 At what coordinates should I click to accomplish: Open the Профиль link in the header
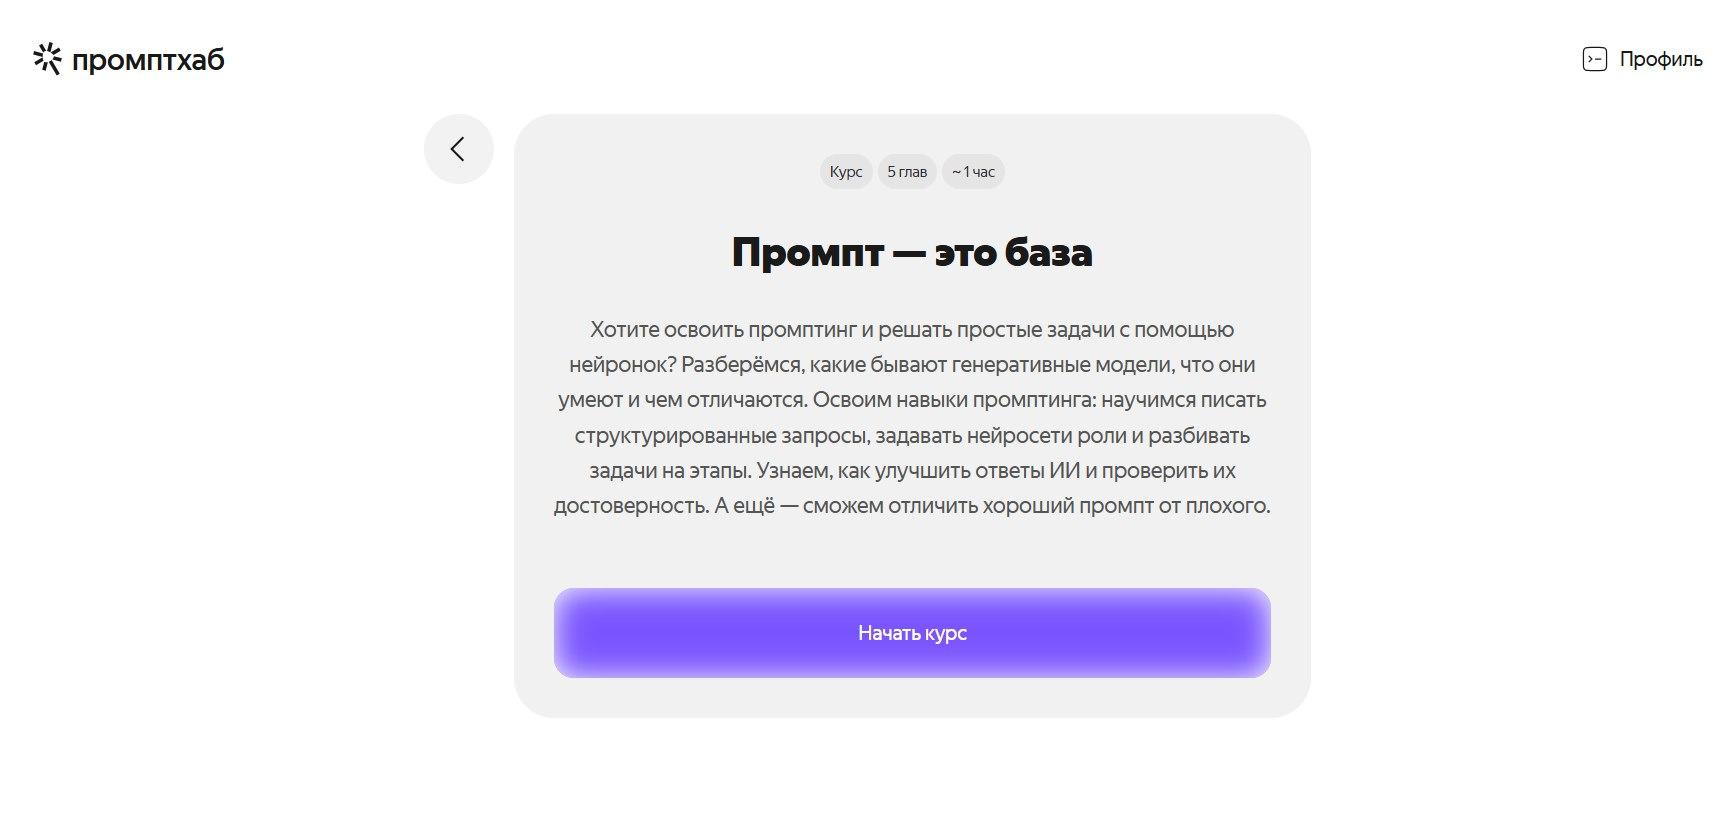pos(1660,60)
